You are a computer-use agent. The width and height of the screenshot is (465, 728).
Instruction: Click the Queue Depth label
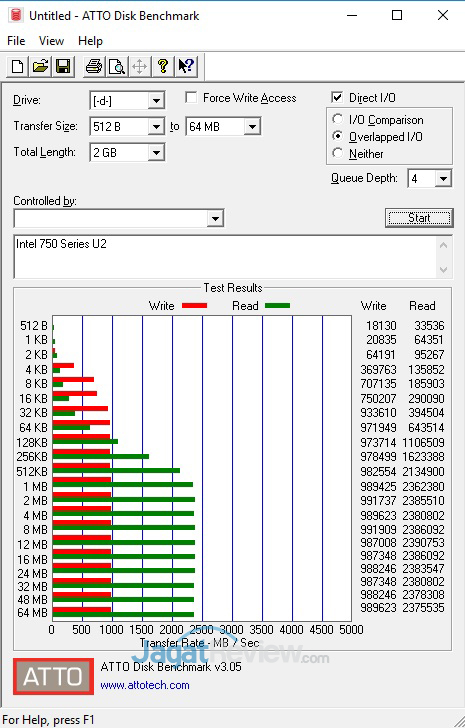tap(364, 178)
